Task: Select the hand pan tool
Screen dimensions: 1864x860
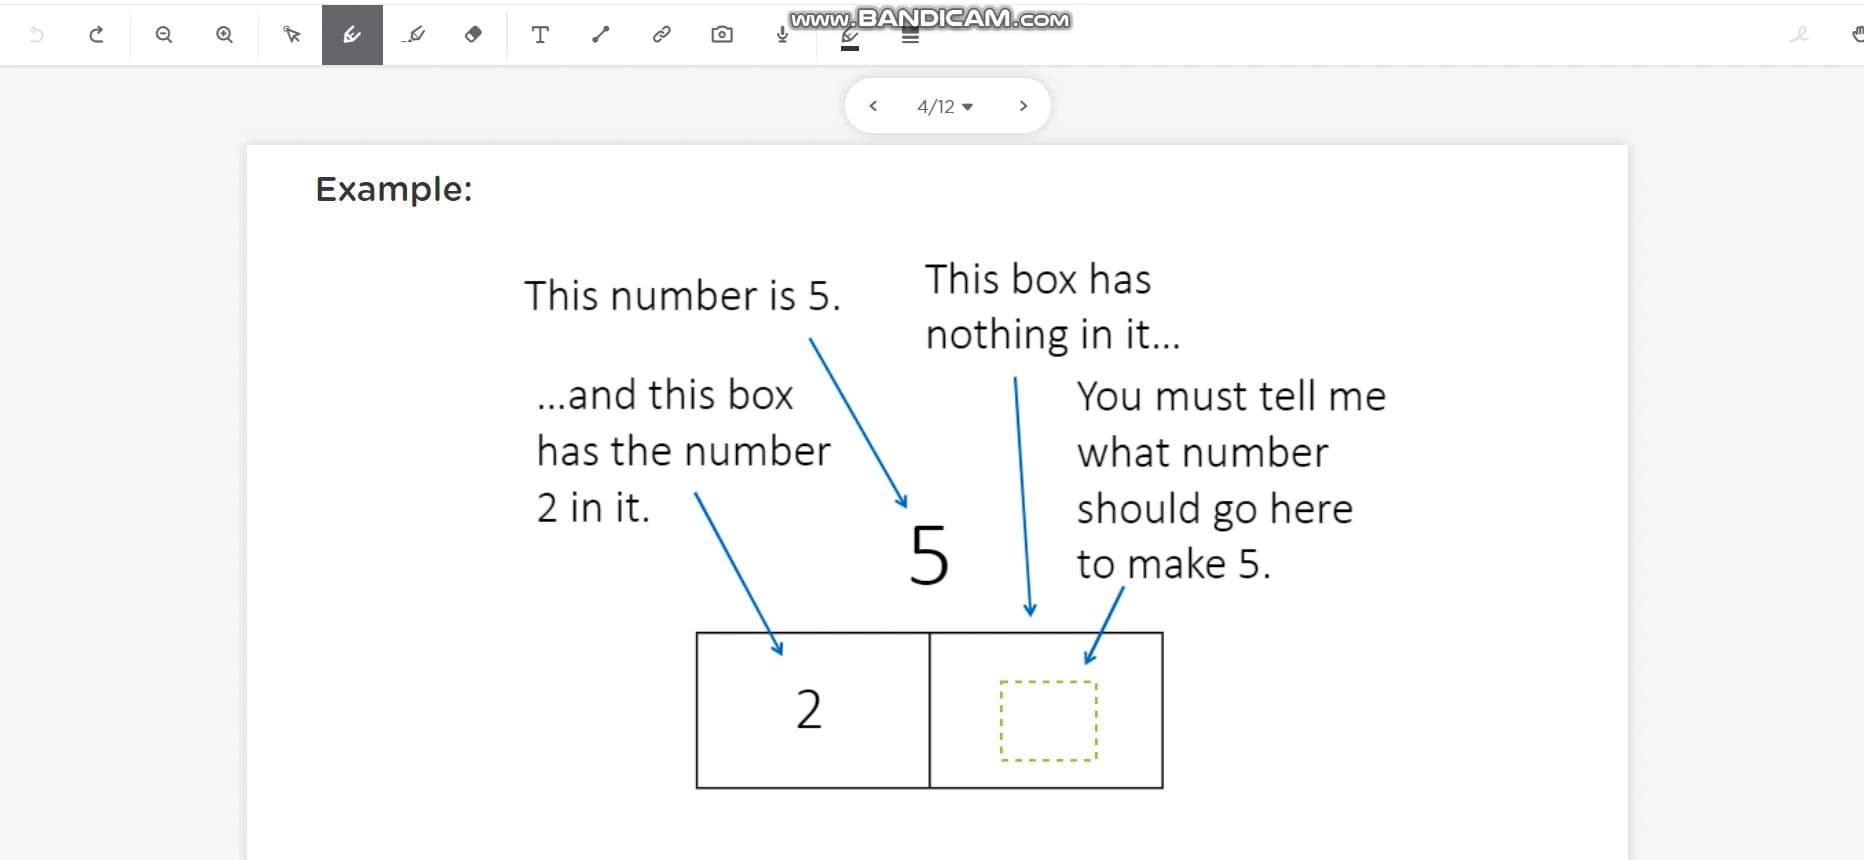Action: click(1857, 35)
